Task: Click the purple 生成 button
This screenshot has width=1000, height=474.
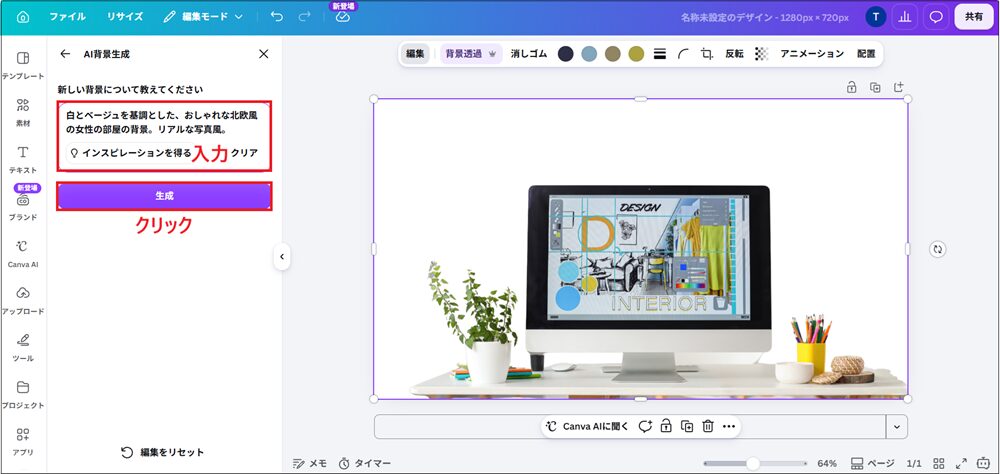Action: (165, 196)
